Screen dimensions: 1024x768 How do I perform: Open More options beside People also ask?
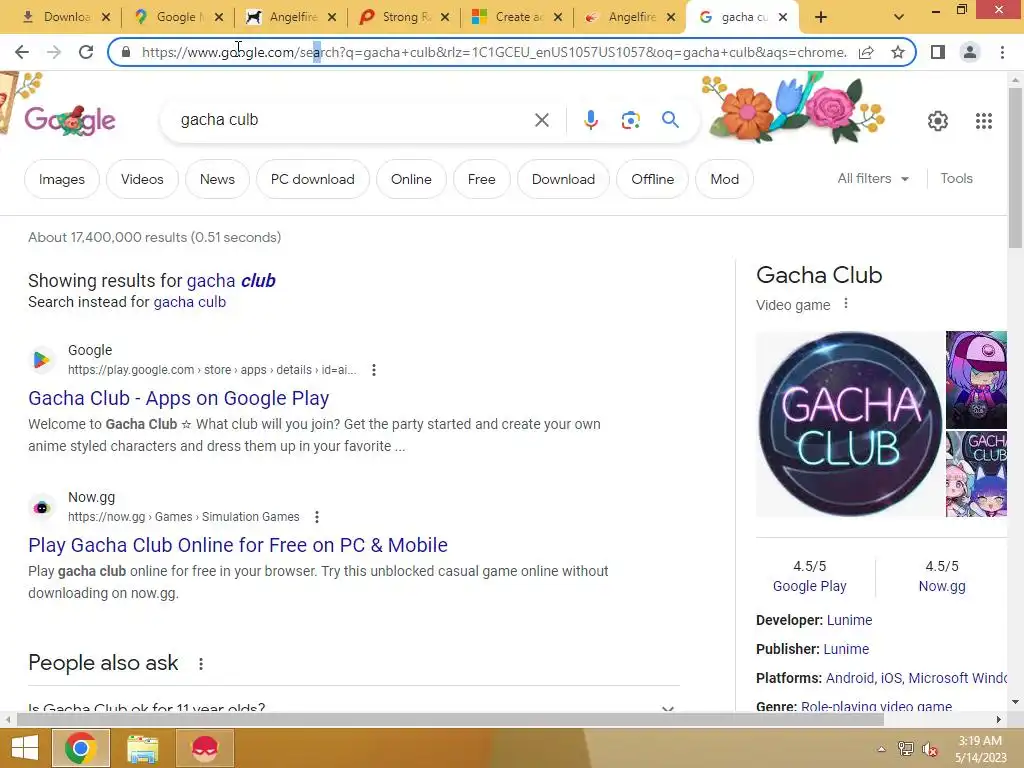click(200, 664)
